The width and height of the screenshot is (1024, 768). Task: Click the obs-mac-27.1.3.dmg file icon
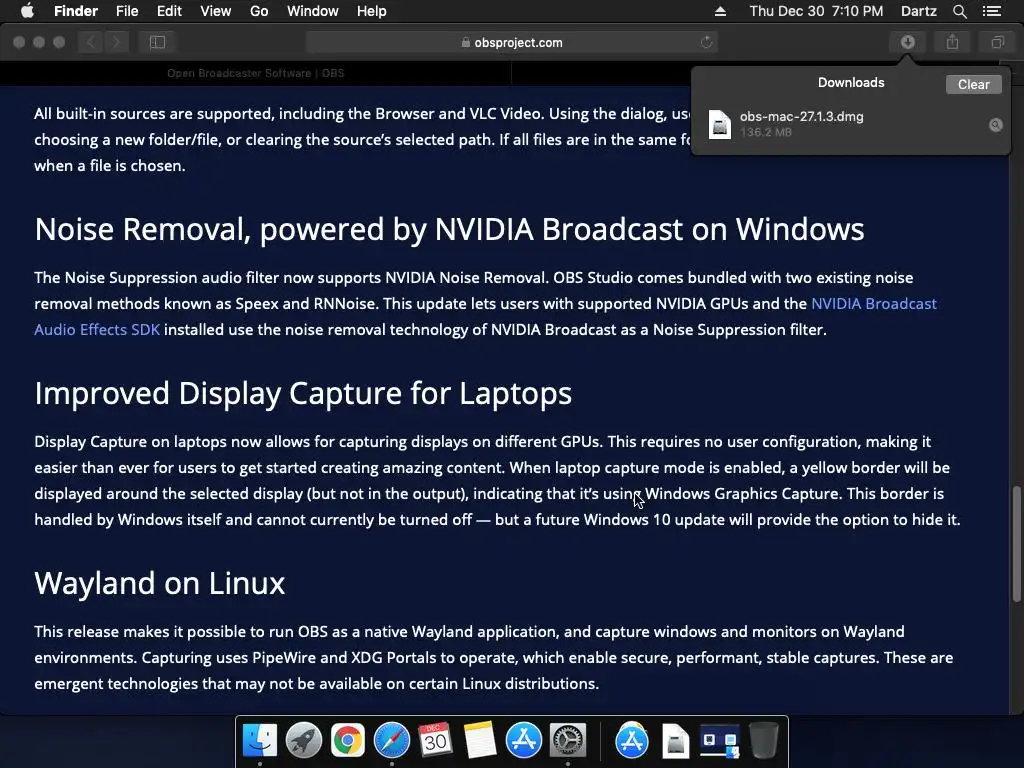point(720,124)
